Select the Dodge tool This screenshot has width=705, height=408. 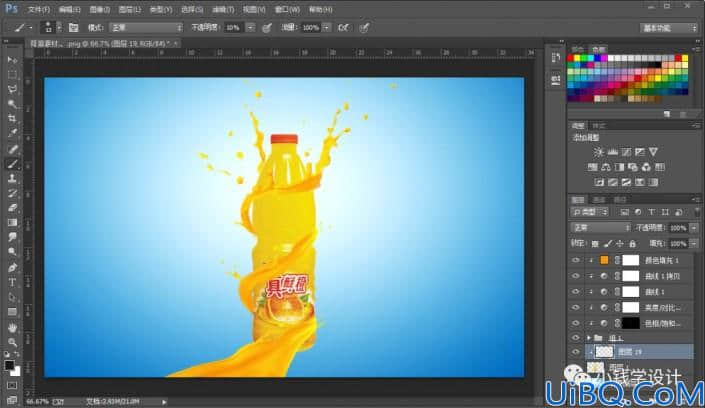pyautogui.click(x=12, y=252)
